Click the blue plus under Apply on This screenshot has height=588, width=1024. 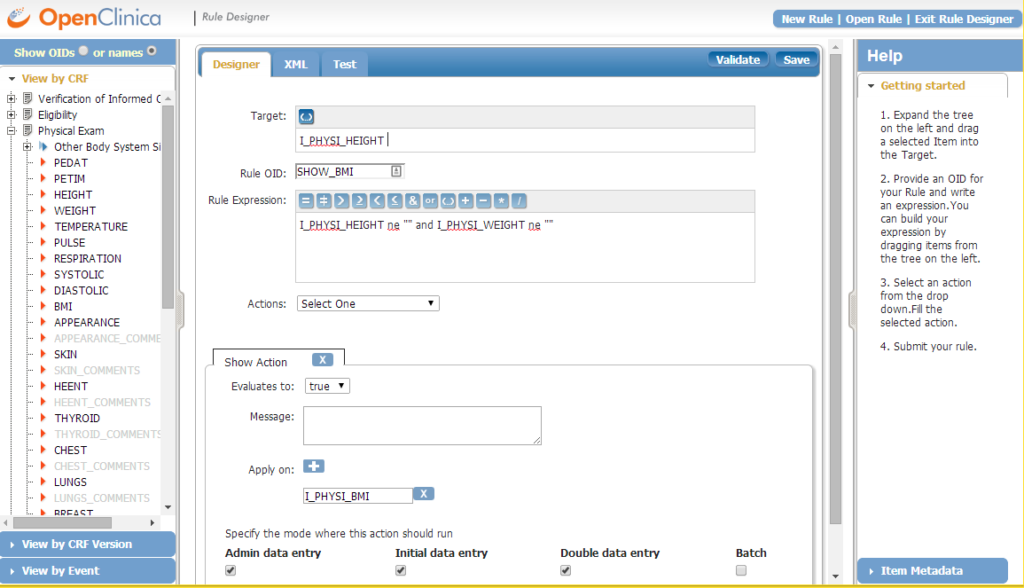point(314,466)
